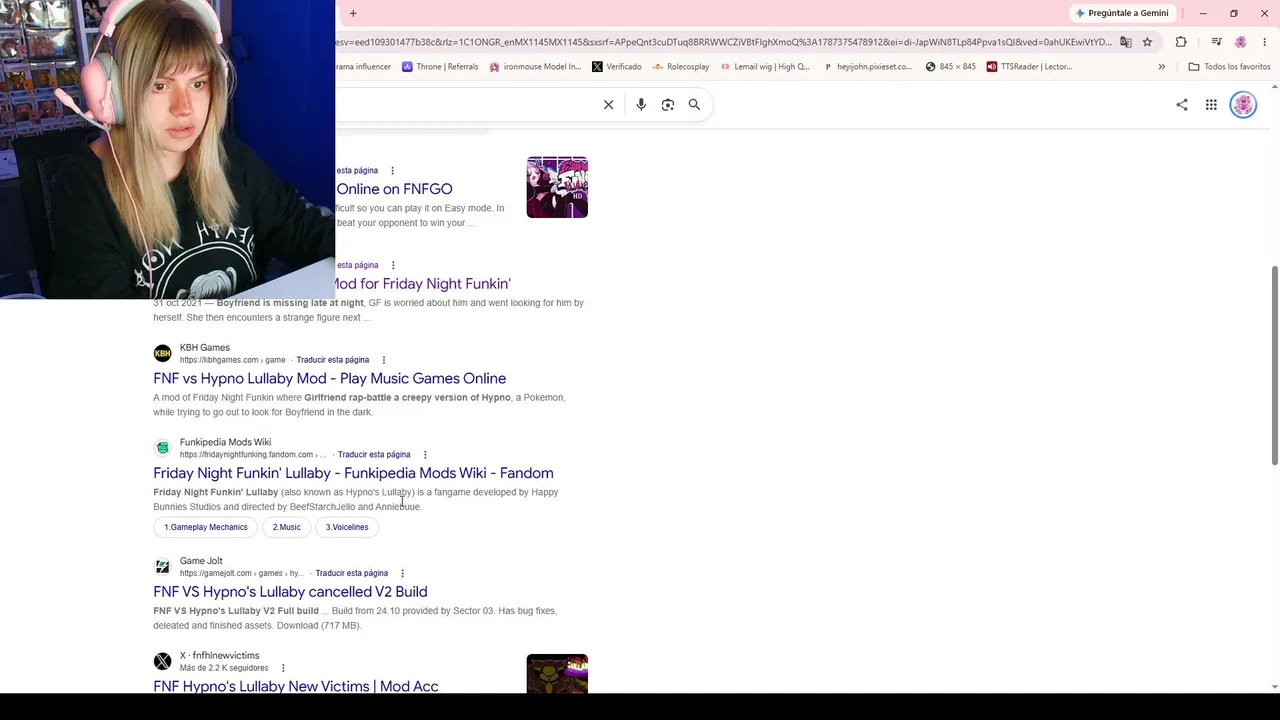Open the Verificado X bookmark
1280x720 pixels.
point(617,67)
